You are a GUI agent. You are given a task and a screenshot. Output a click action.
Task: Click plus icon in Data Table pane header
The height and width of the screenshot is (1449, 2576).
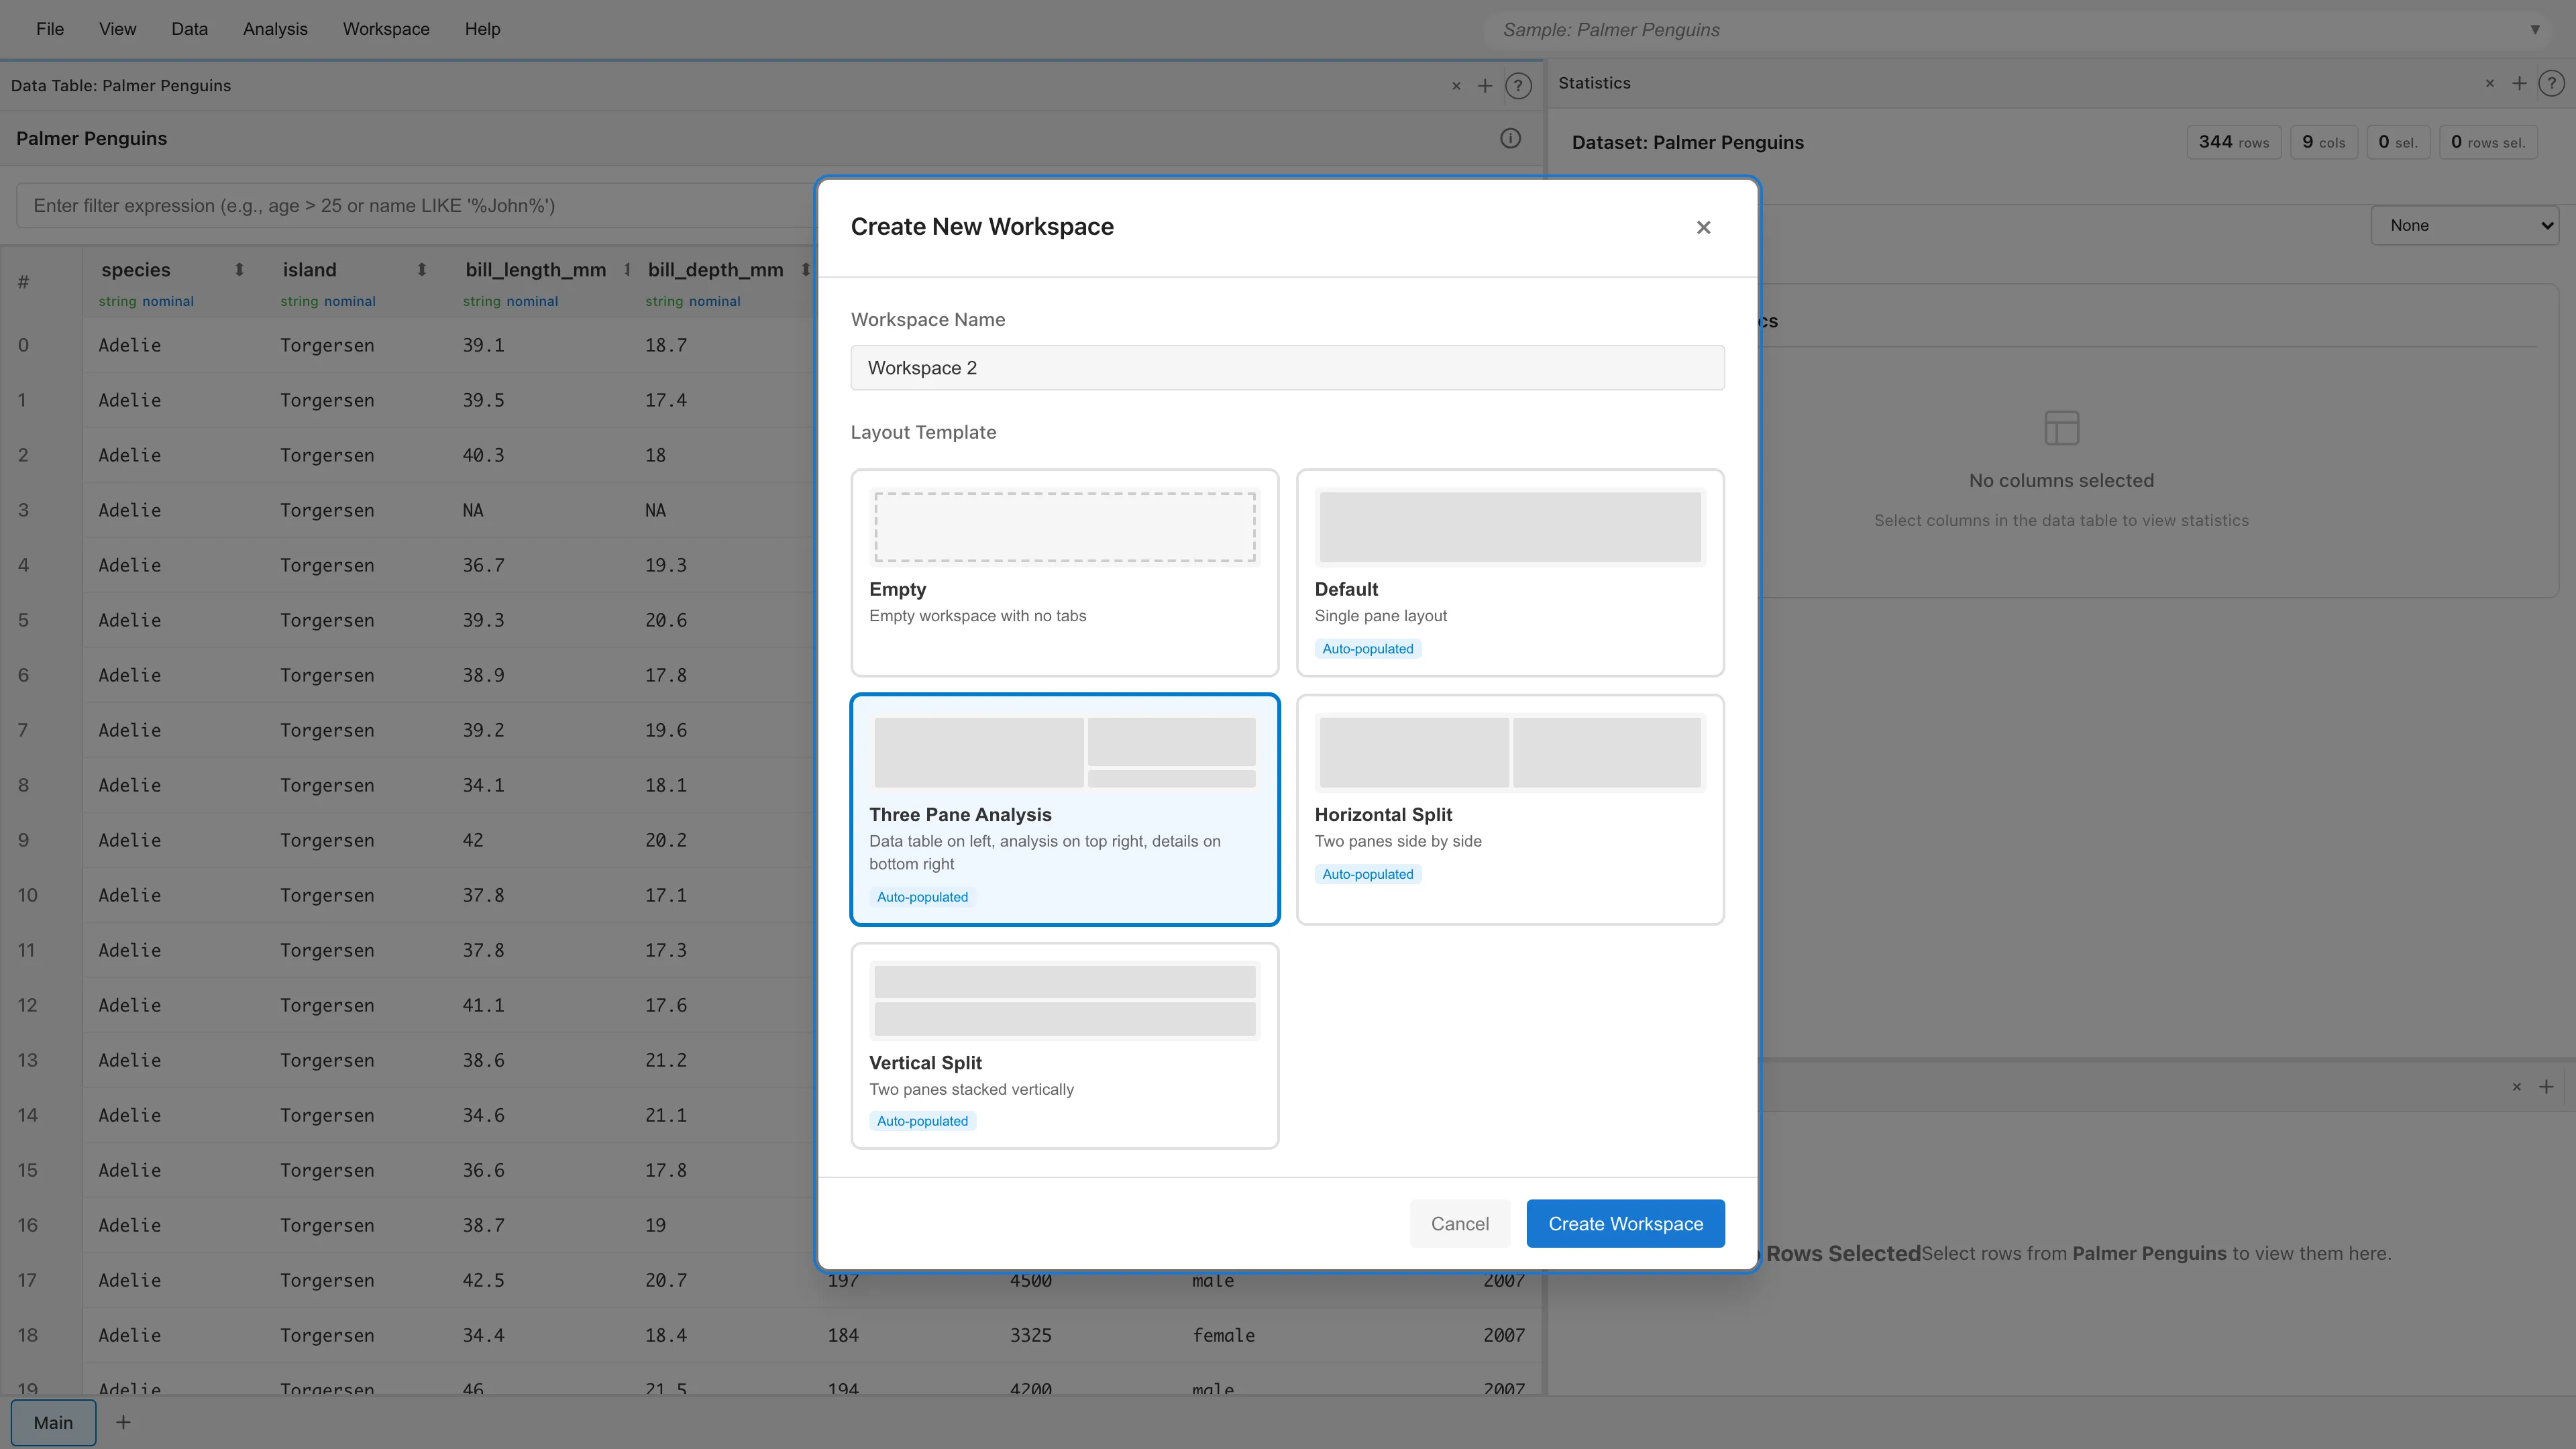point(1485,86)
